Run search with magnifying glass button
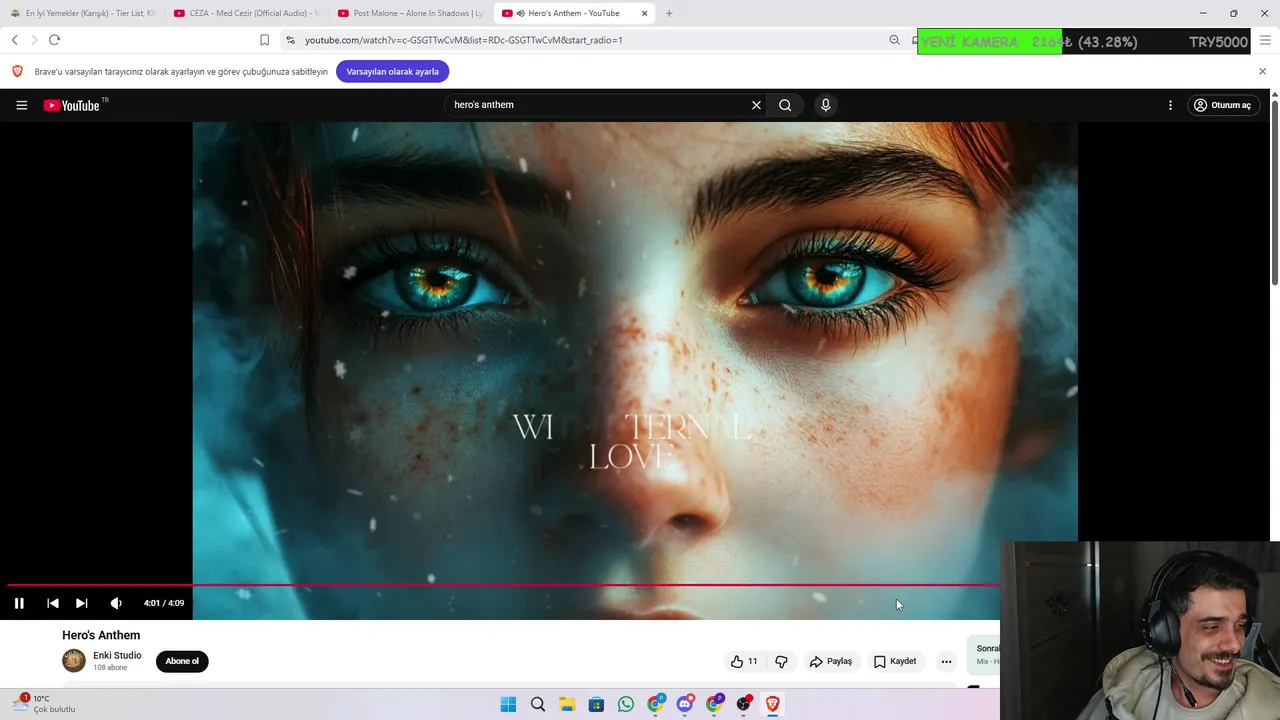 pos(785,105)
